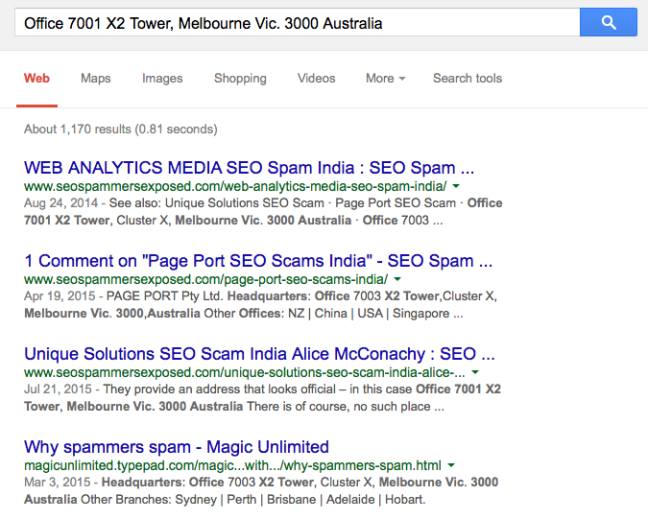Open the WEB ANALYTICS MEDIA SEO Spam result
This screenshot has height=519, width=648.
point(249,168)
